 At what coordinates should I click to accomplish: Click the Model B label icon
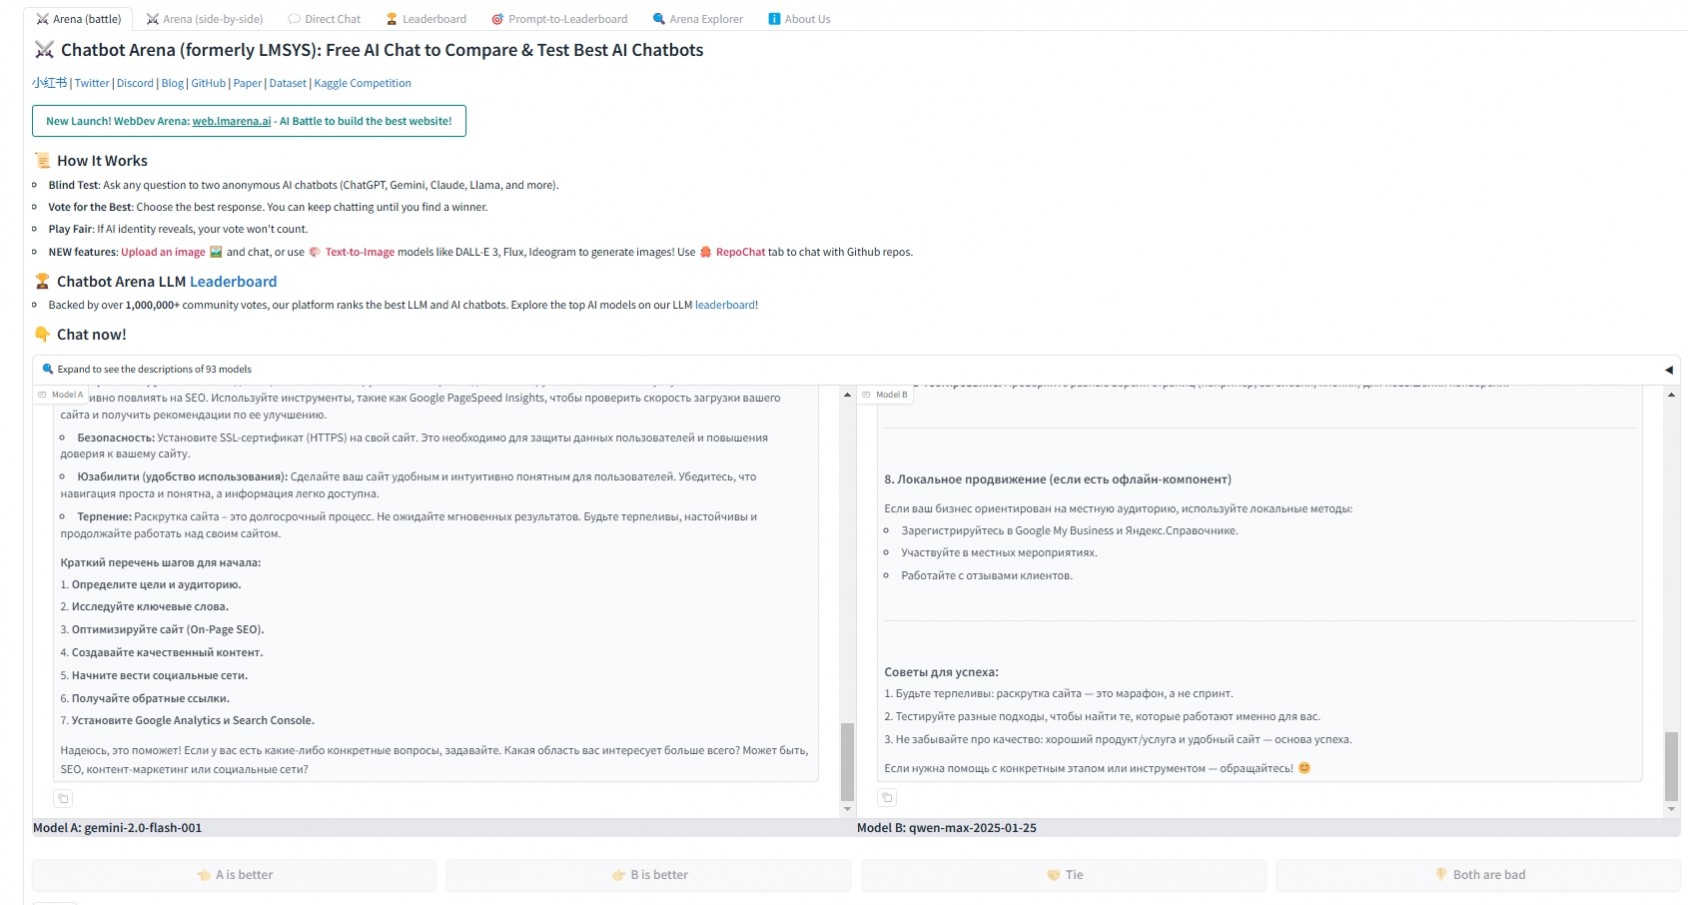[x=866, y=395]
